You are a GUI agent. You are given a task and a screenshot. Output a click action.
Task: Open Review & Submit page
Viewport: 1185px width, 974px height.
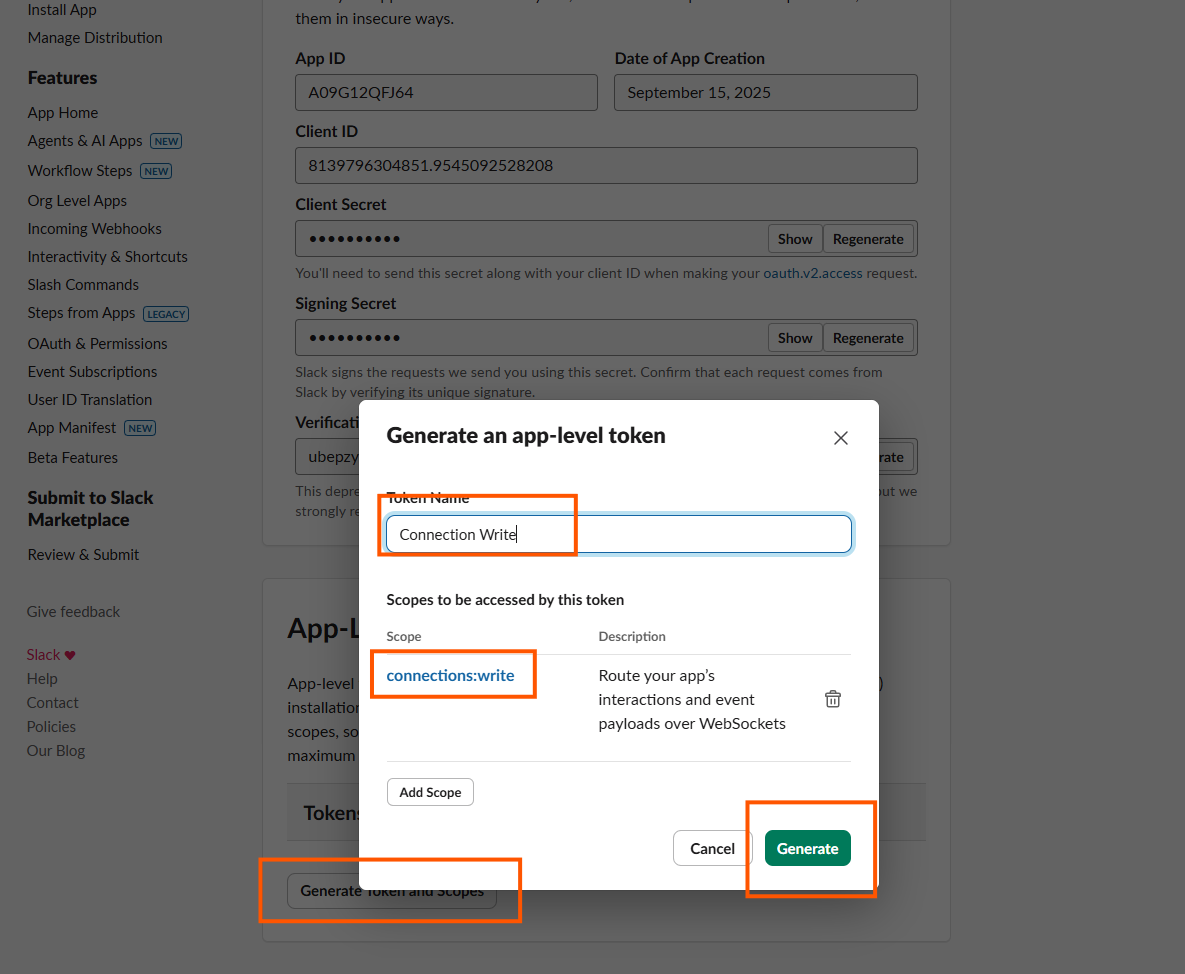pos(83,554)
